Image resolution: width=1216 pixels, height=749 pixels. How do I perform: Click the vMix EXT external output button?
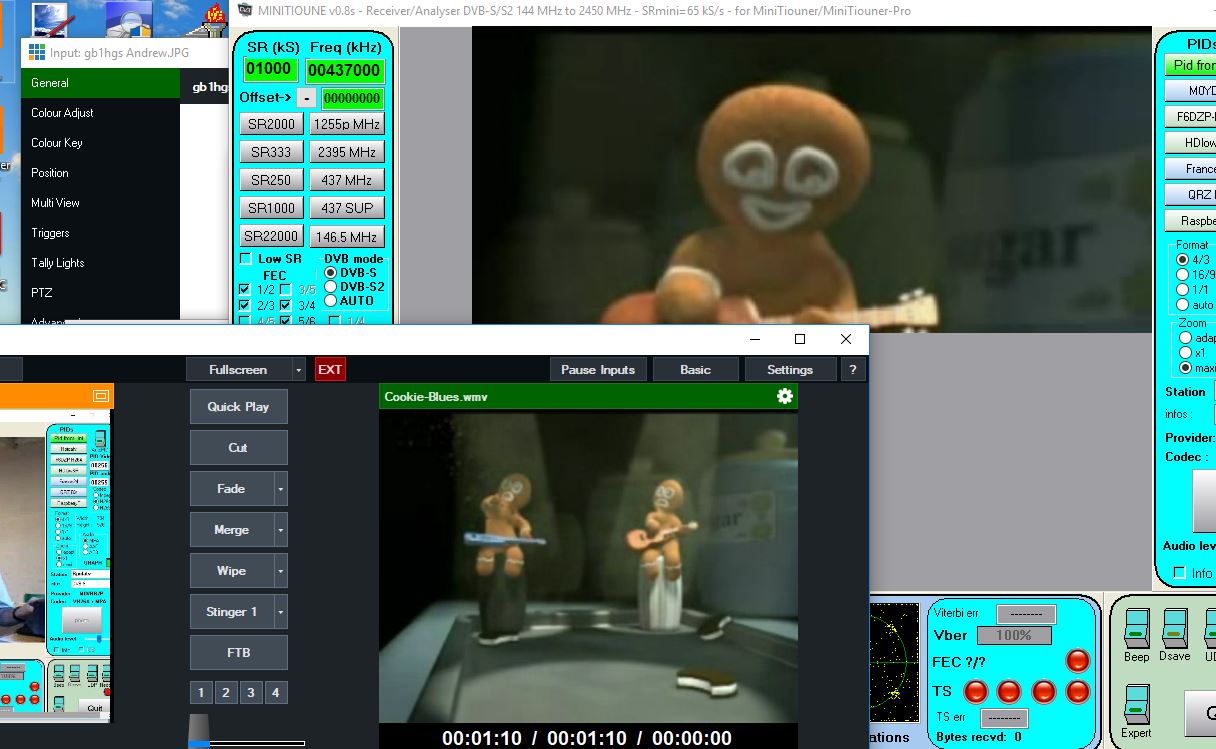pos(330,370)
